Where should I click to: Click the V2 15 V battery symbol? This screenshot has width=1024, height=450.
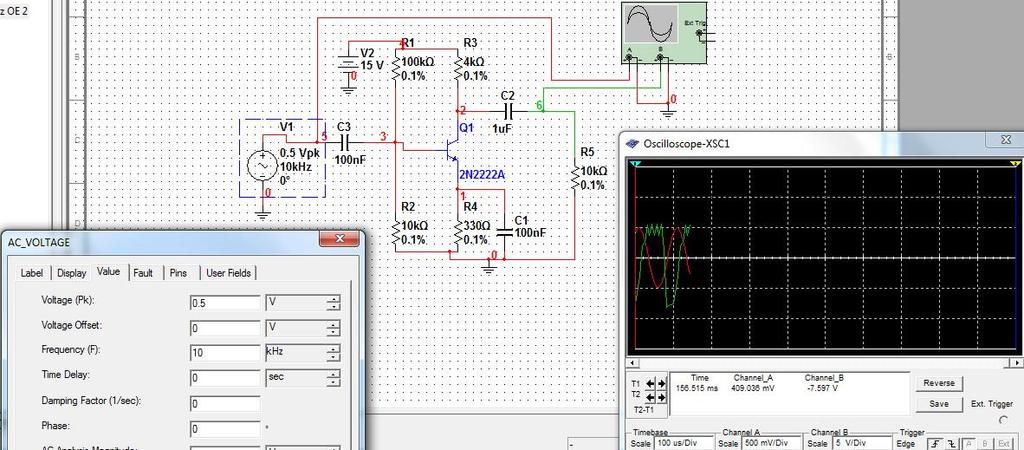(347, 64)
